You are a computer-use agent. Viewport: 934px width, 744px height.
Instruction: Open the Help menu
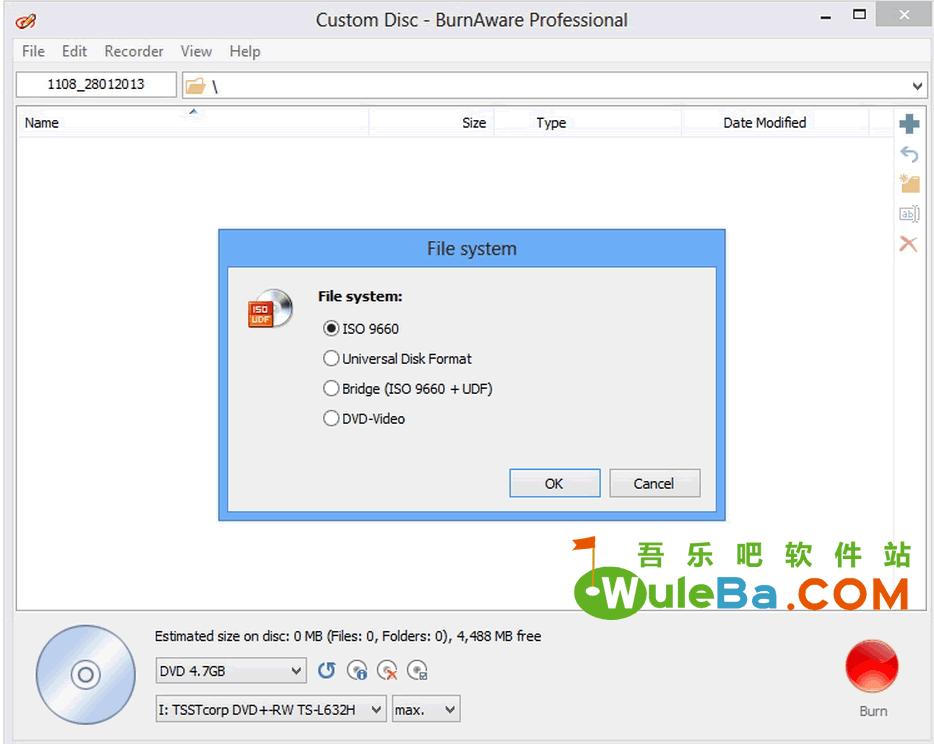tap(245, 51)
